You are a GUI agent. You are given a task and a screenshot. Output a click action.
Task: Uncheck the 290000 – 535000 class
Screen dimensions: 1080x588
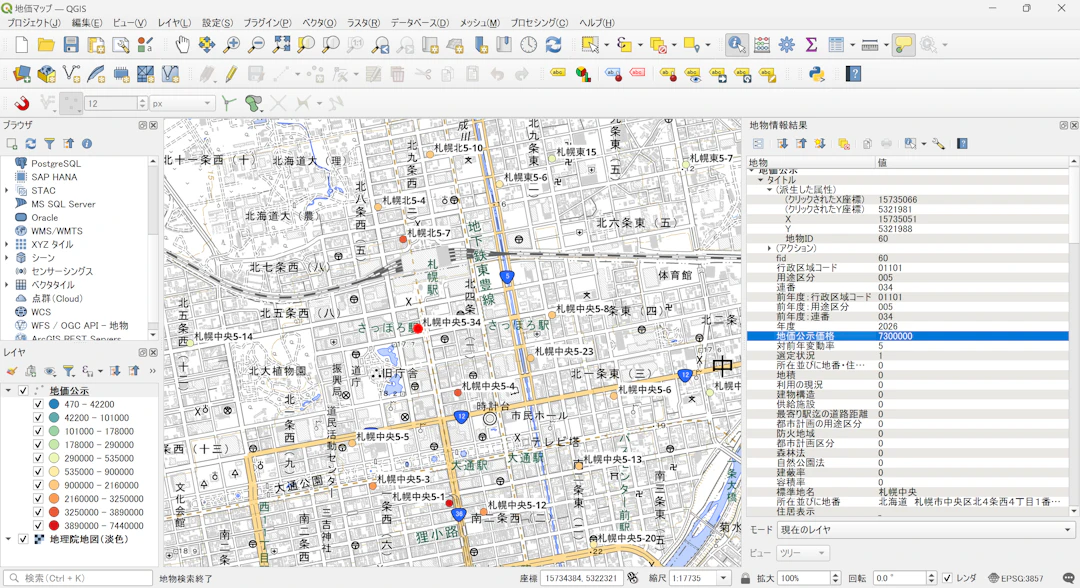tap(38, 458)
